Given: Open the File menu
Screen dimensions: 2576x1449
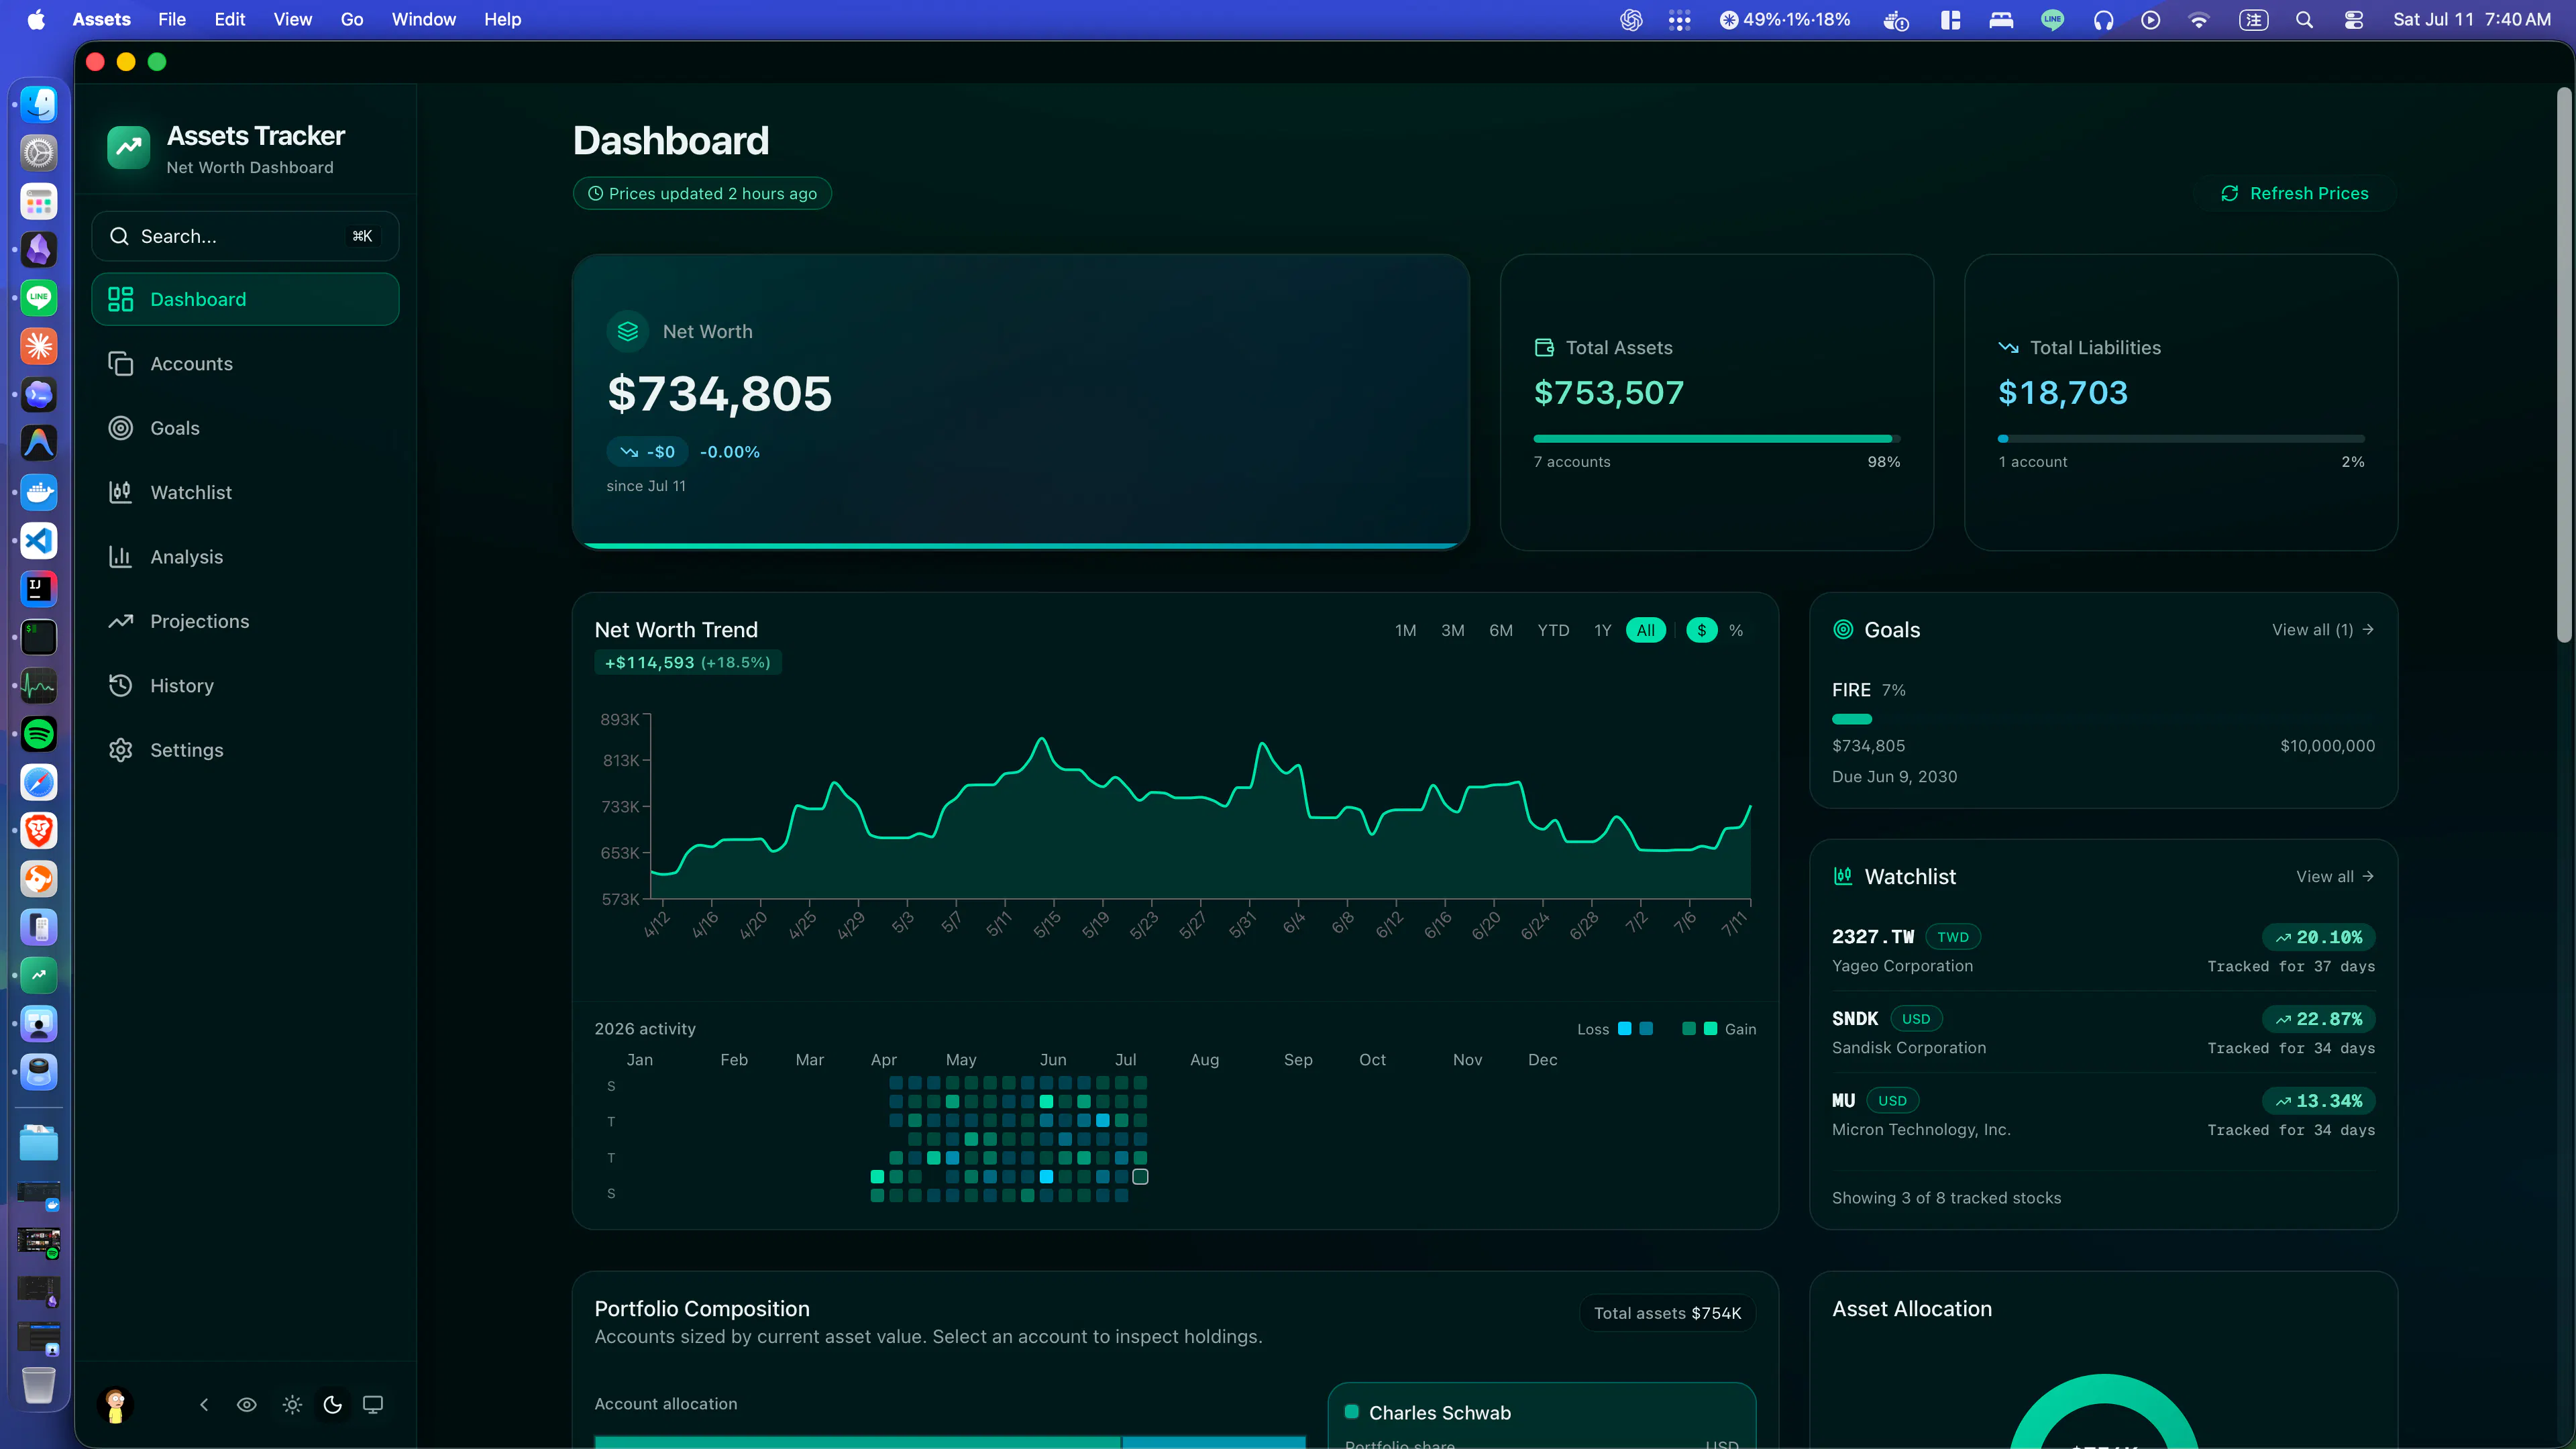Looking at the screenshot, I should point(172,19).
